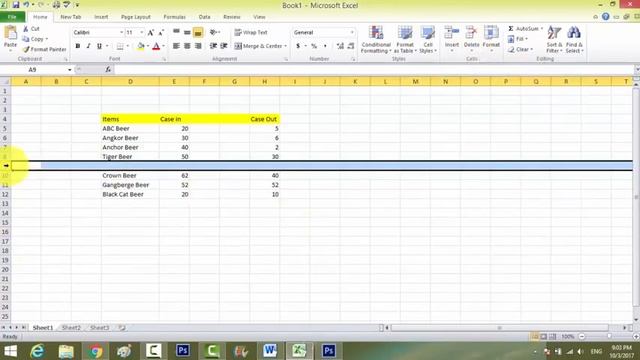Screen dimensions: 640x360
Task: Open the Sheet2 worksheet tab
Action: pos(71,328)
